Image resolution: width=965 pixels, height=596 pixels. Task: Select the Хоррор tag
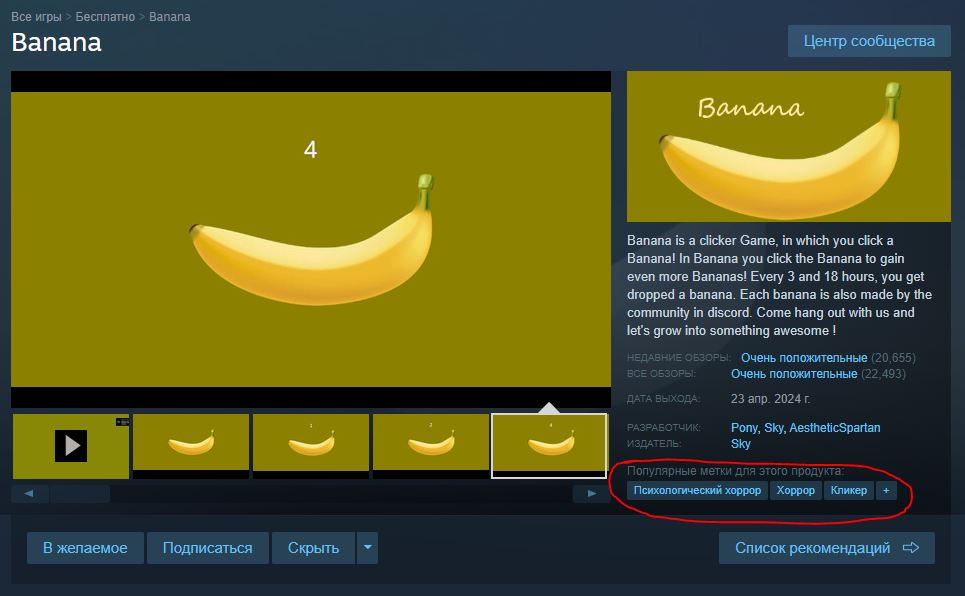tap(795, 491)
